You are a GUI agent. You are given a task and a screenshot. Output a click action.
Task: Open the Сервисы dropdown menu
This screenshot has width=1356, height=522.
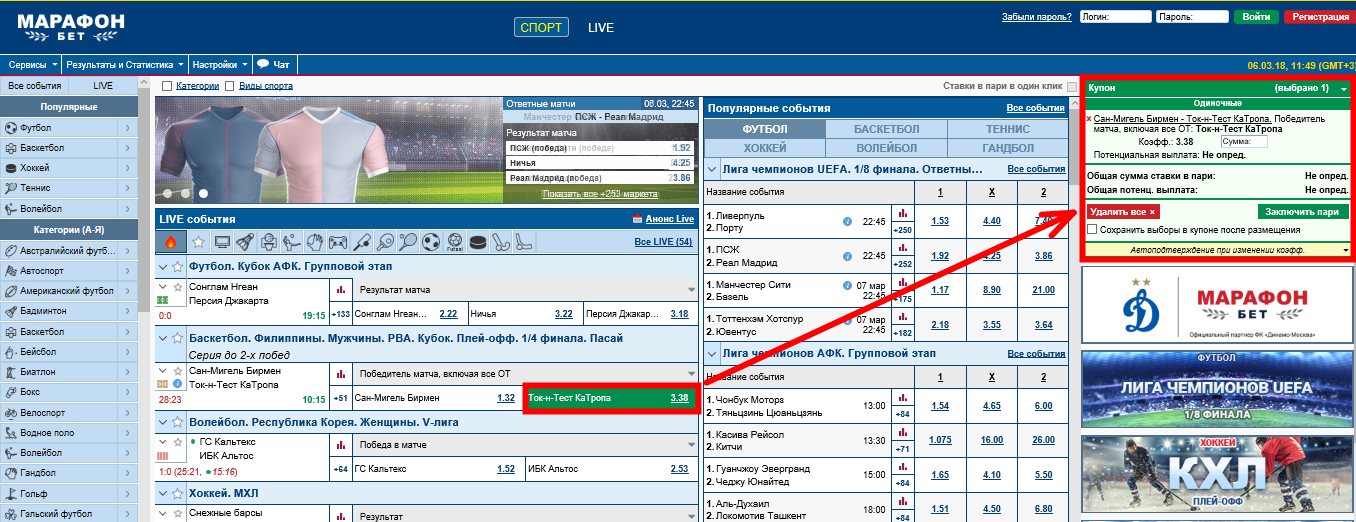(31, 63)
